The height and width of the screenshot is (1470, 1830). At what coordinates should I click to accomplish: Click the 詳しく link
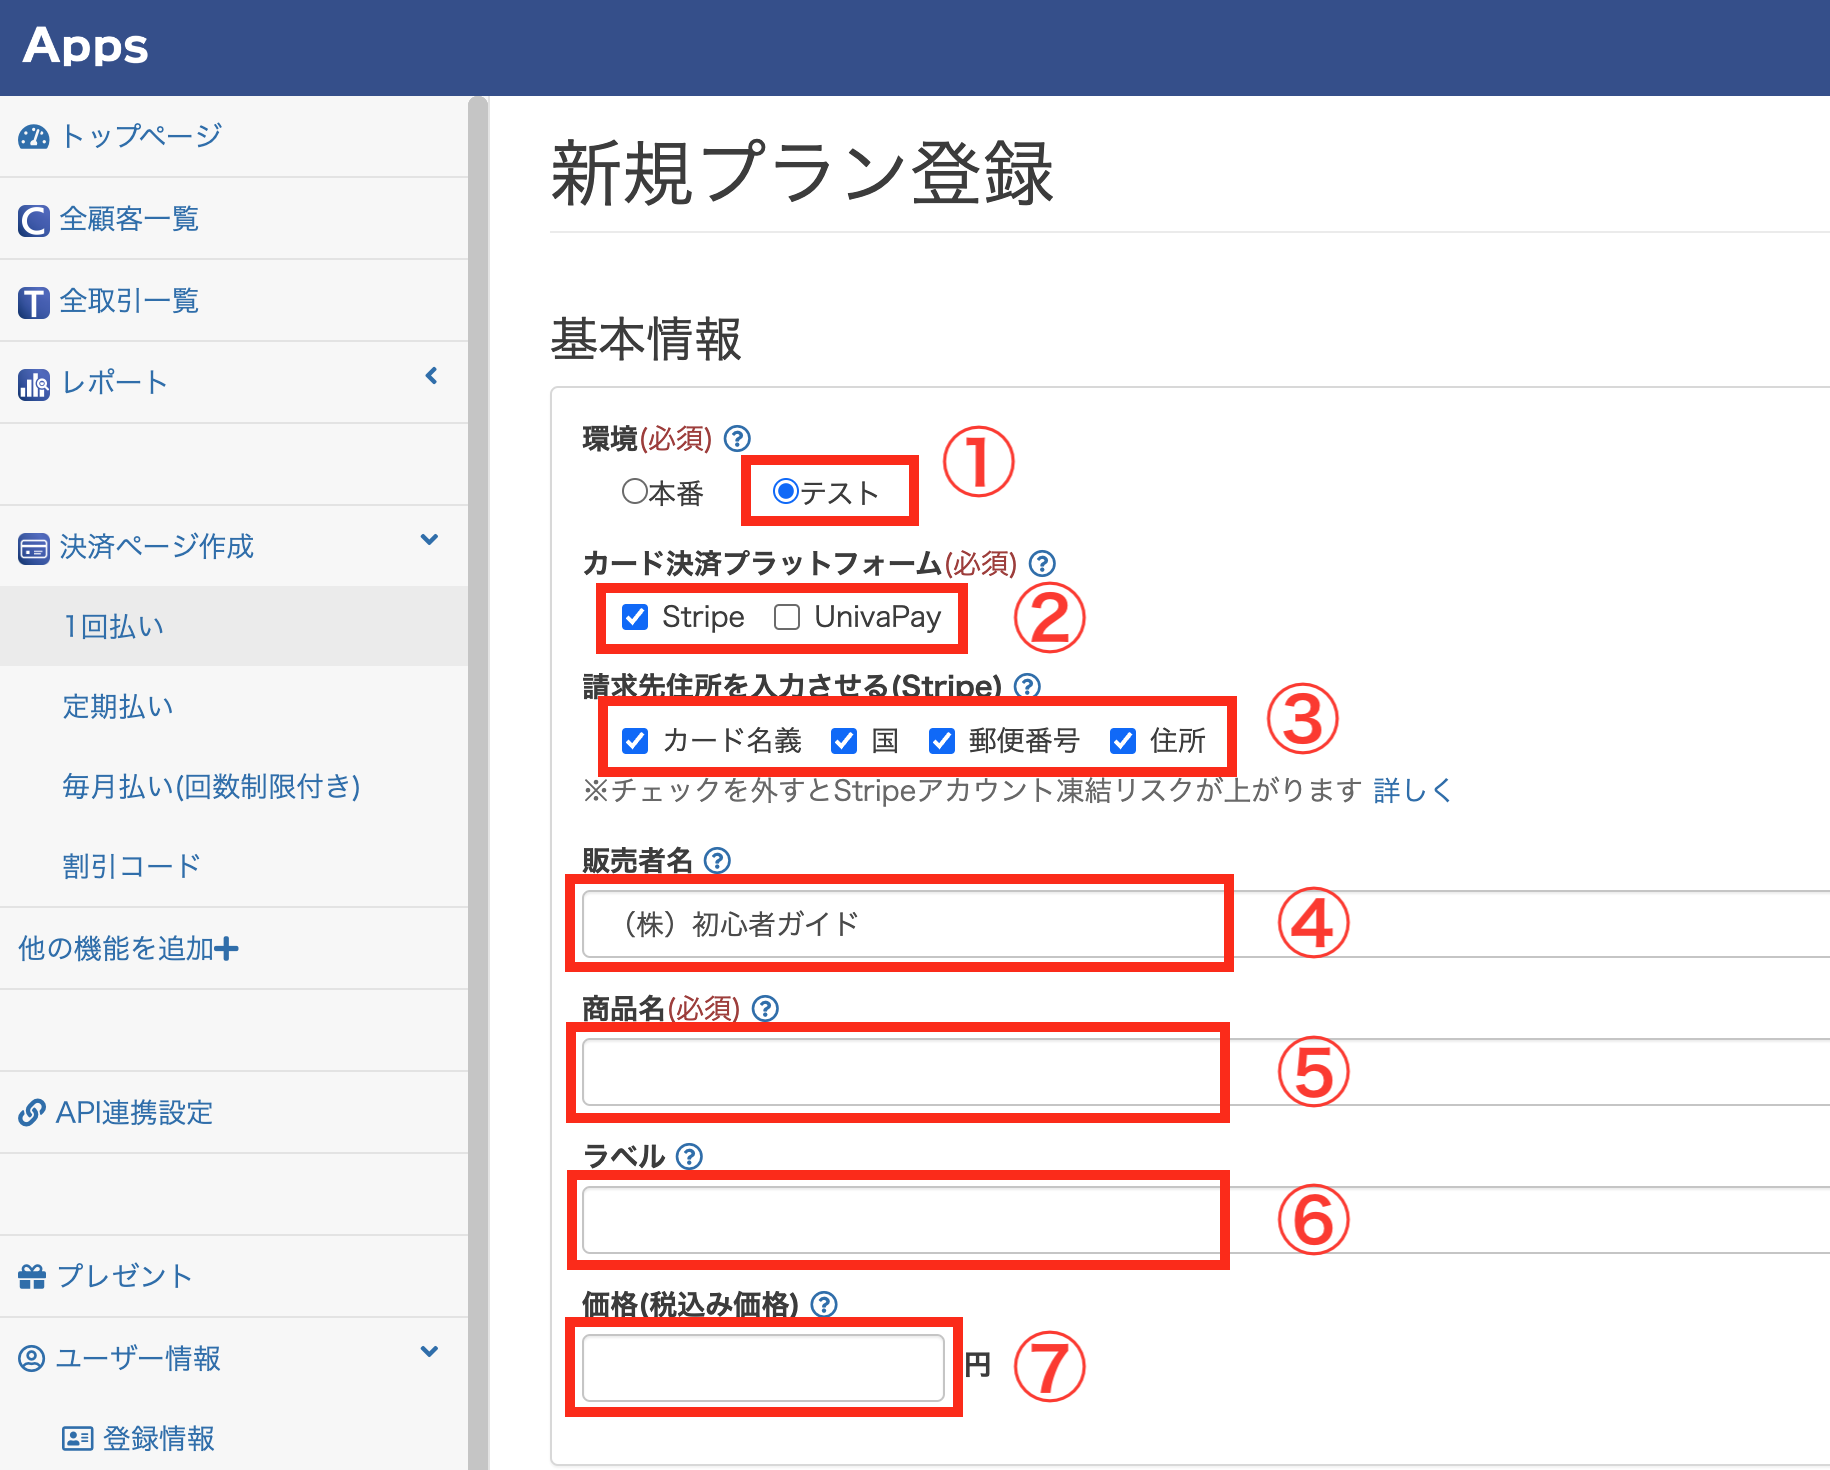coord(1411,790)
